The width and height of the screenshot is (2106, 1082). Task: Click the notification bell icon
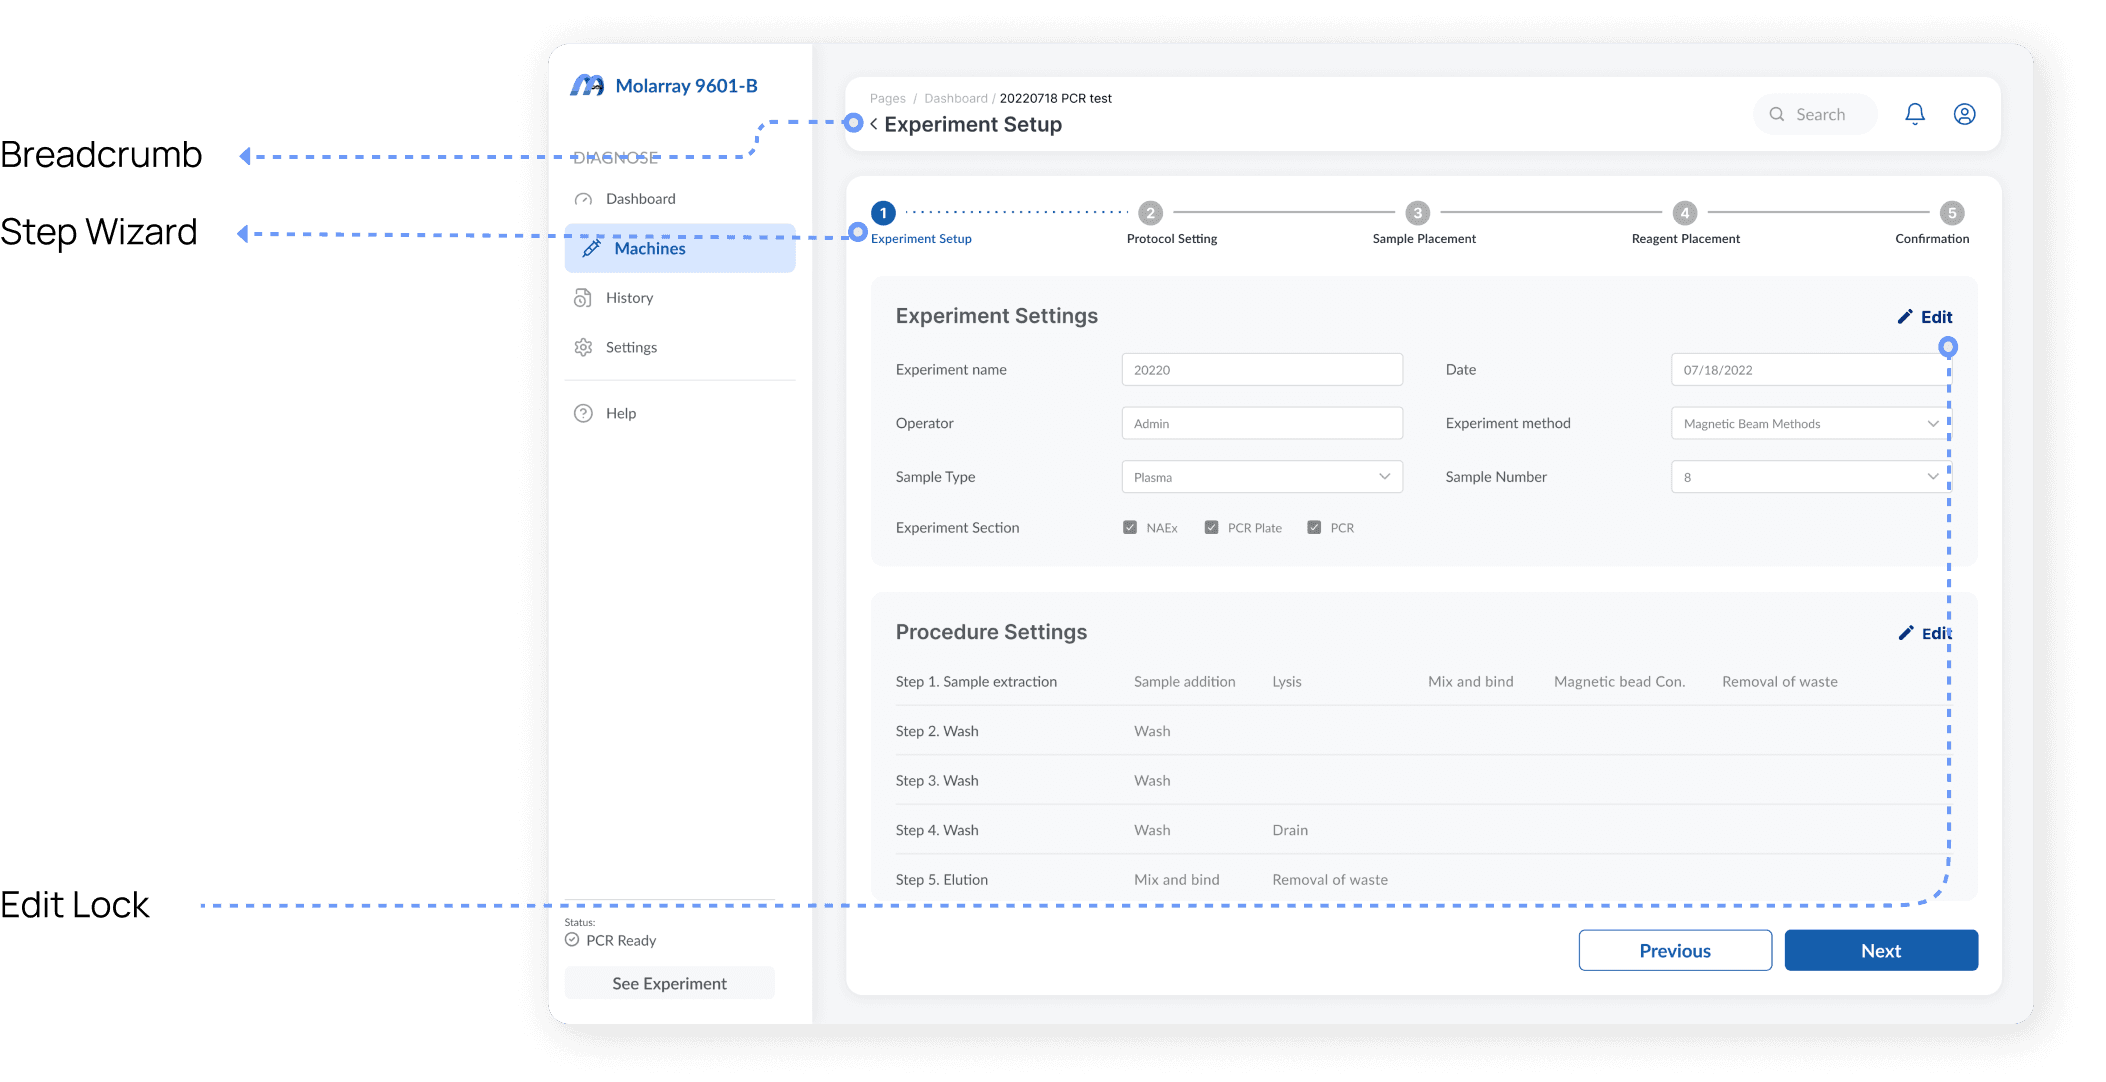[1914, 114]
